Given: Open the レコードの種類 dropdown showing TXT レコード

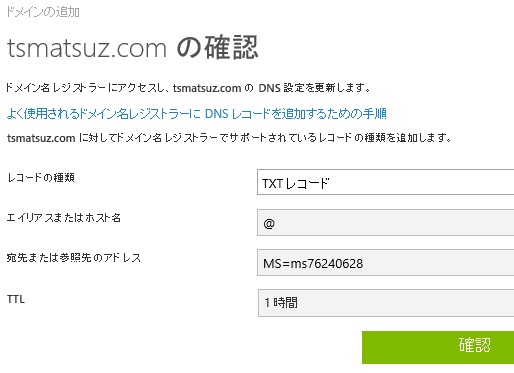Looking at the screenshot, I should click(386, 182).
